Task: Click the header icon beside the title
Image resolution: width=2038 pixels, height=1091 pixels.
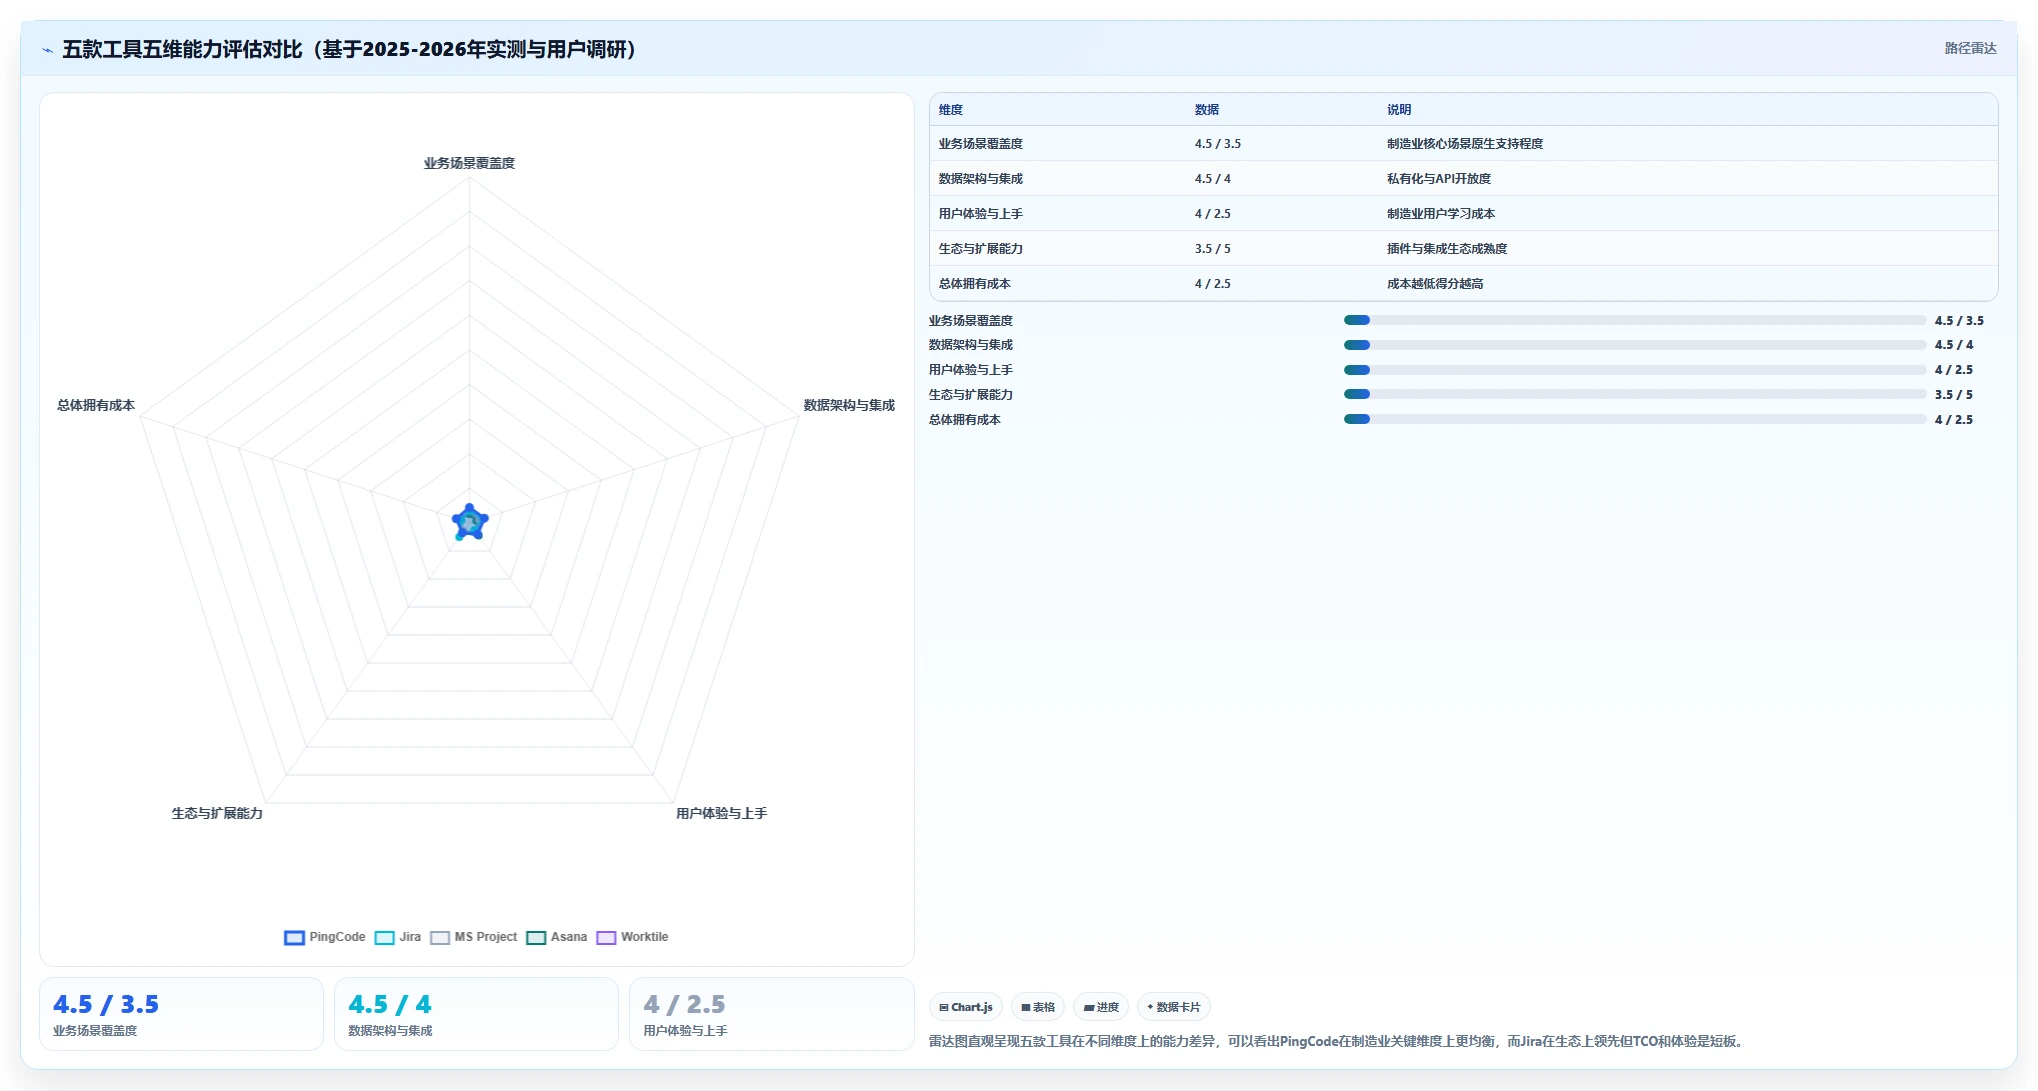Action: [47, 50]
